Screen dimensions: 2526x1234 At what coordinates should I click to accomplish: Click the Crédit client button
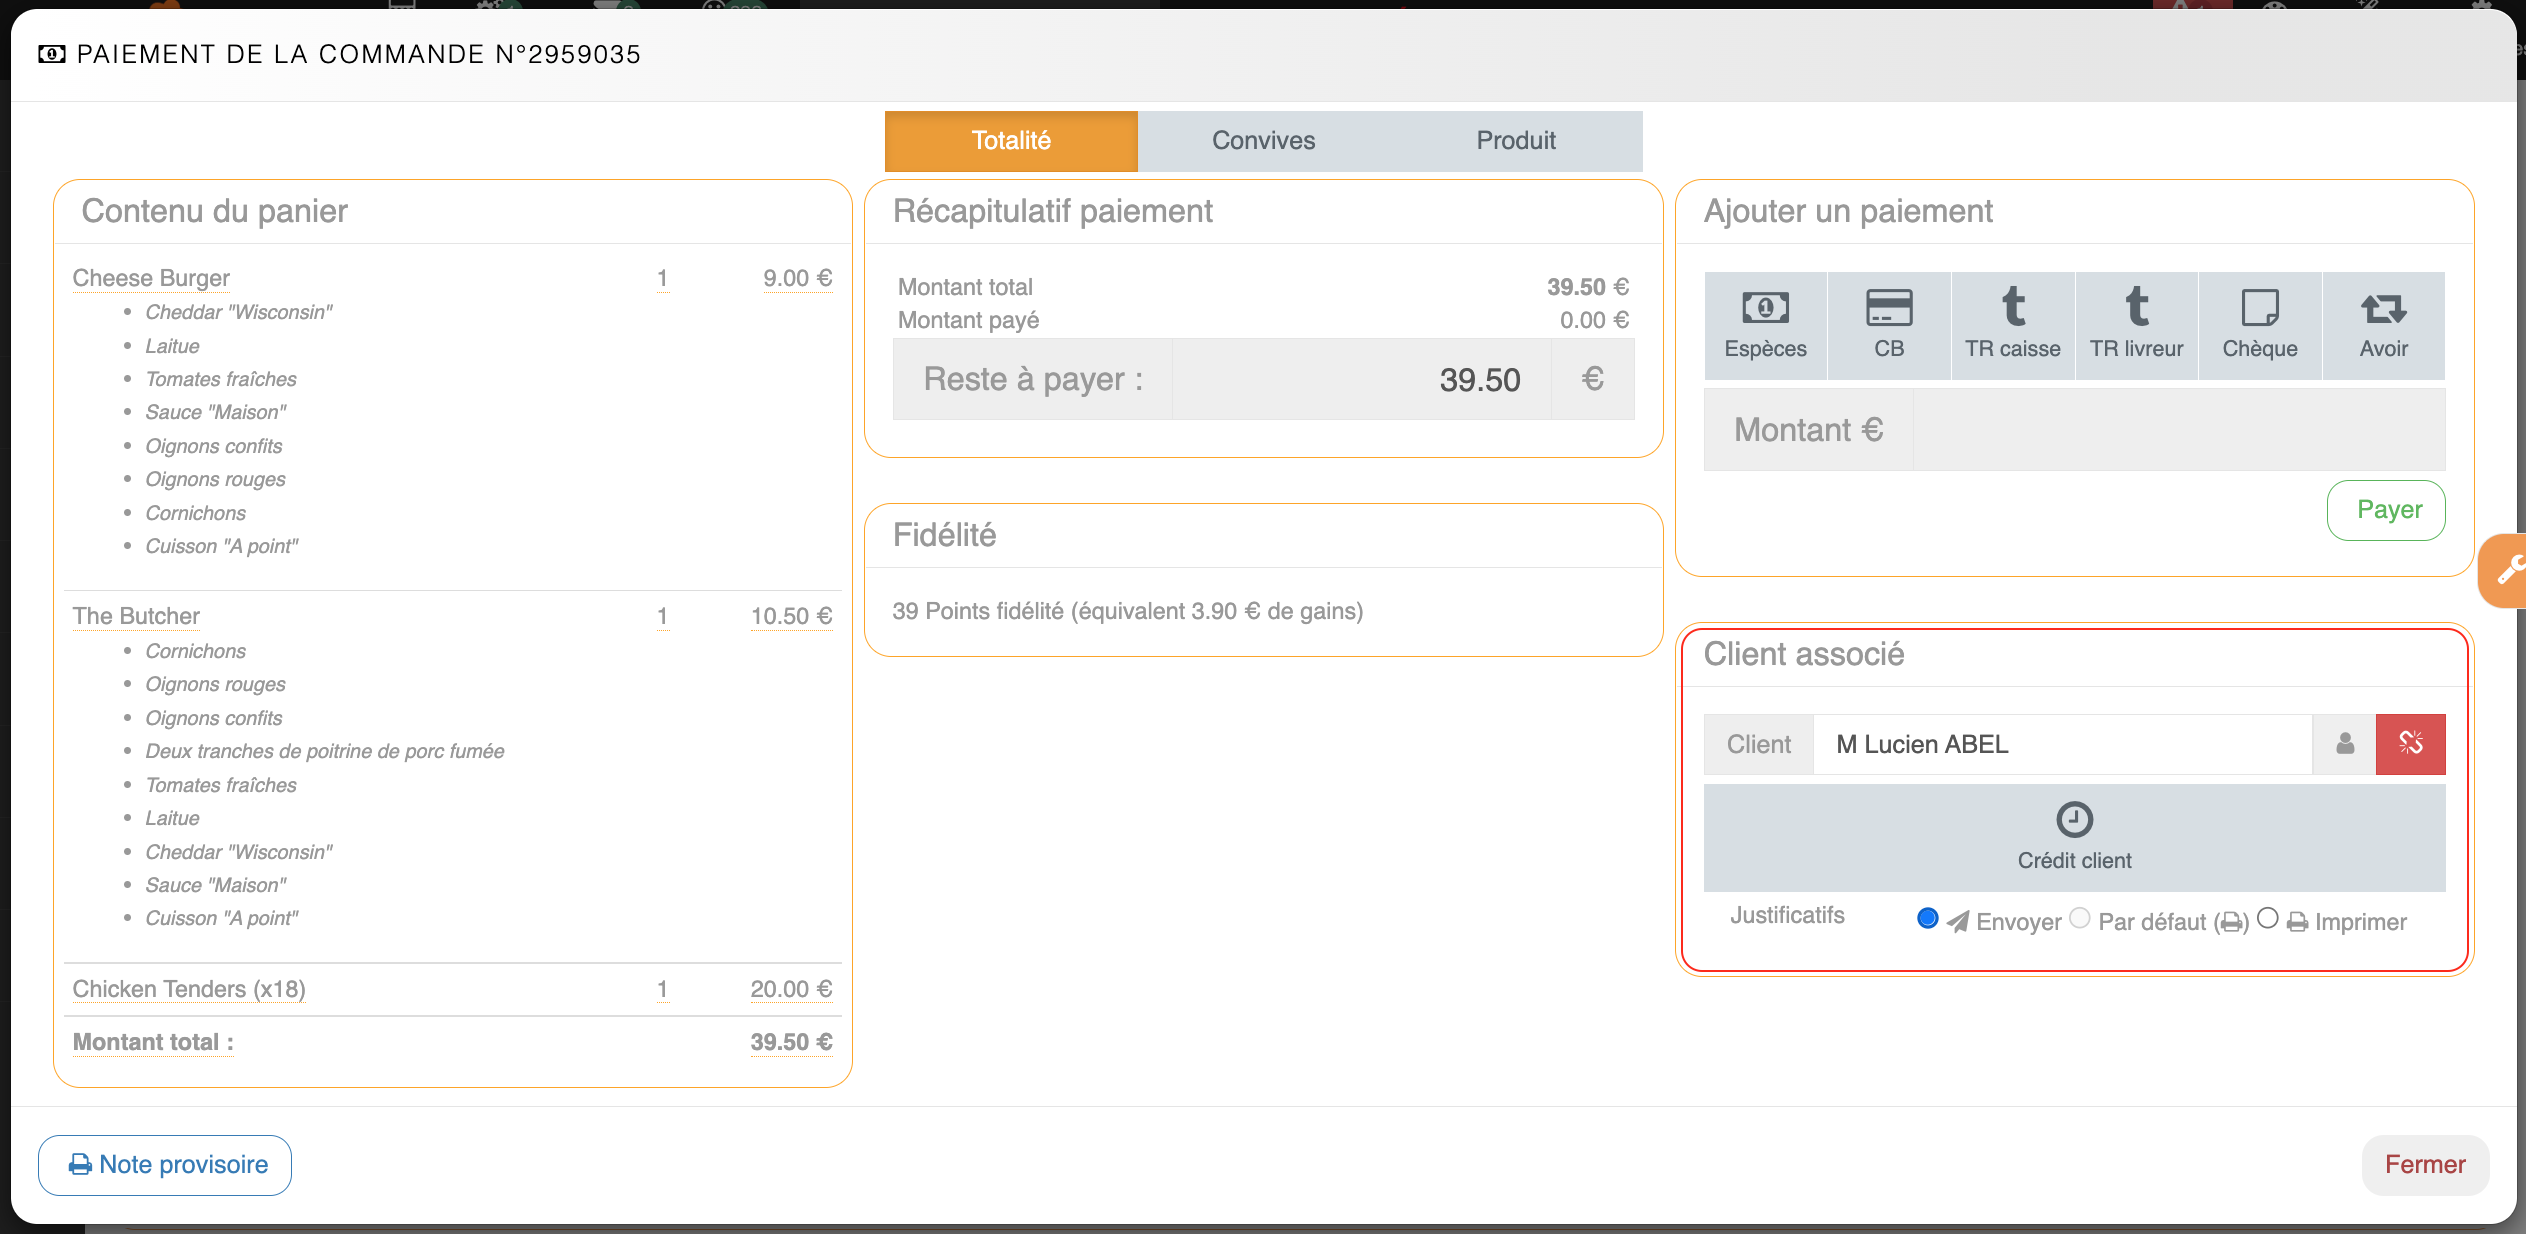tap(2074, 838)
